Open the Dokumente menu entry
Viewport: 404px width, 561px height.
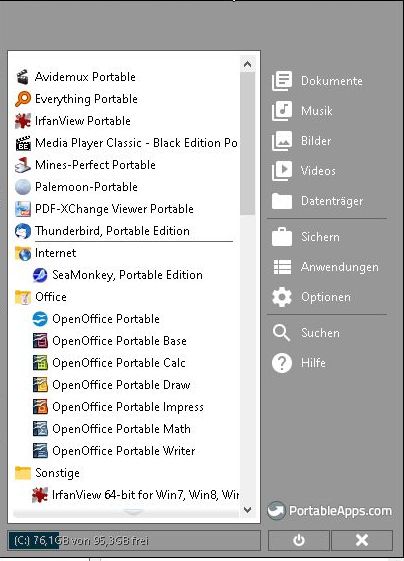[x=318, y=81]
